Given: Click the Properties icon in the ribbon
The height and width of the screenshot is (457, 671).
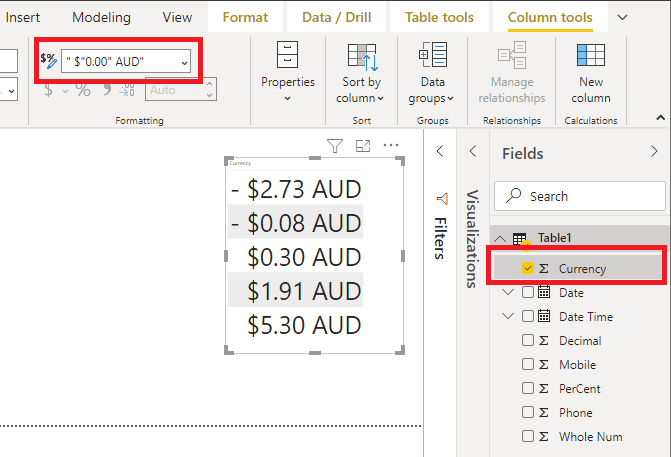Looking at the screenshot, I should coord(287,54).
